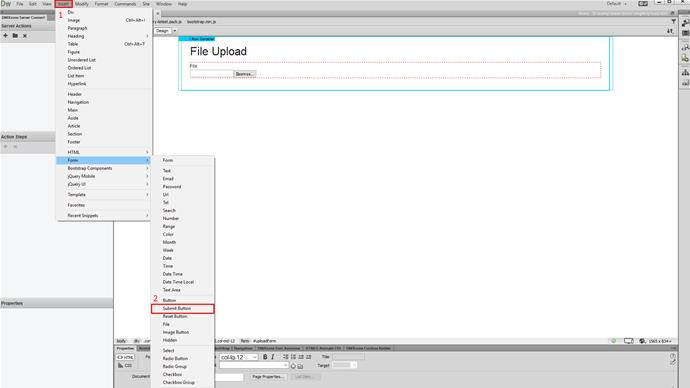Click the point-to-file target icon

coord(293,366)
